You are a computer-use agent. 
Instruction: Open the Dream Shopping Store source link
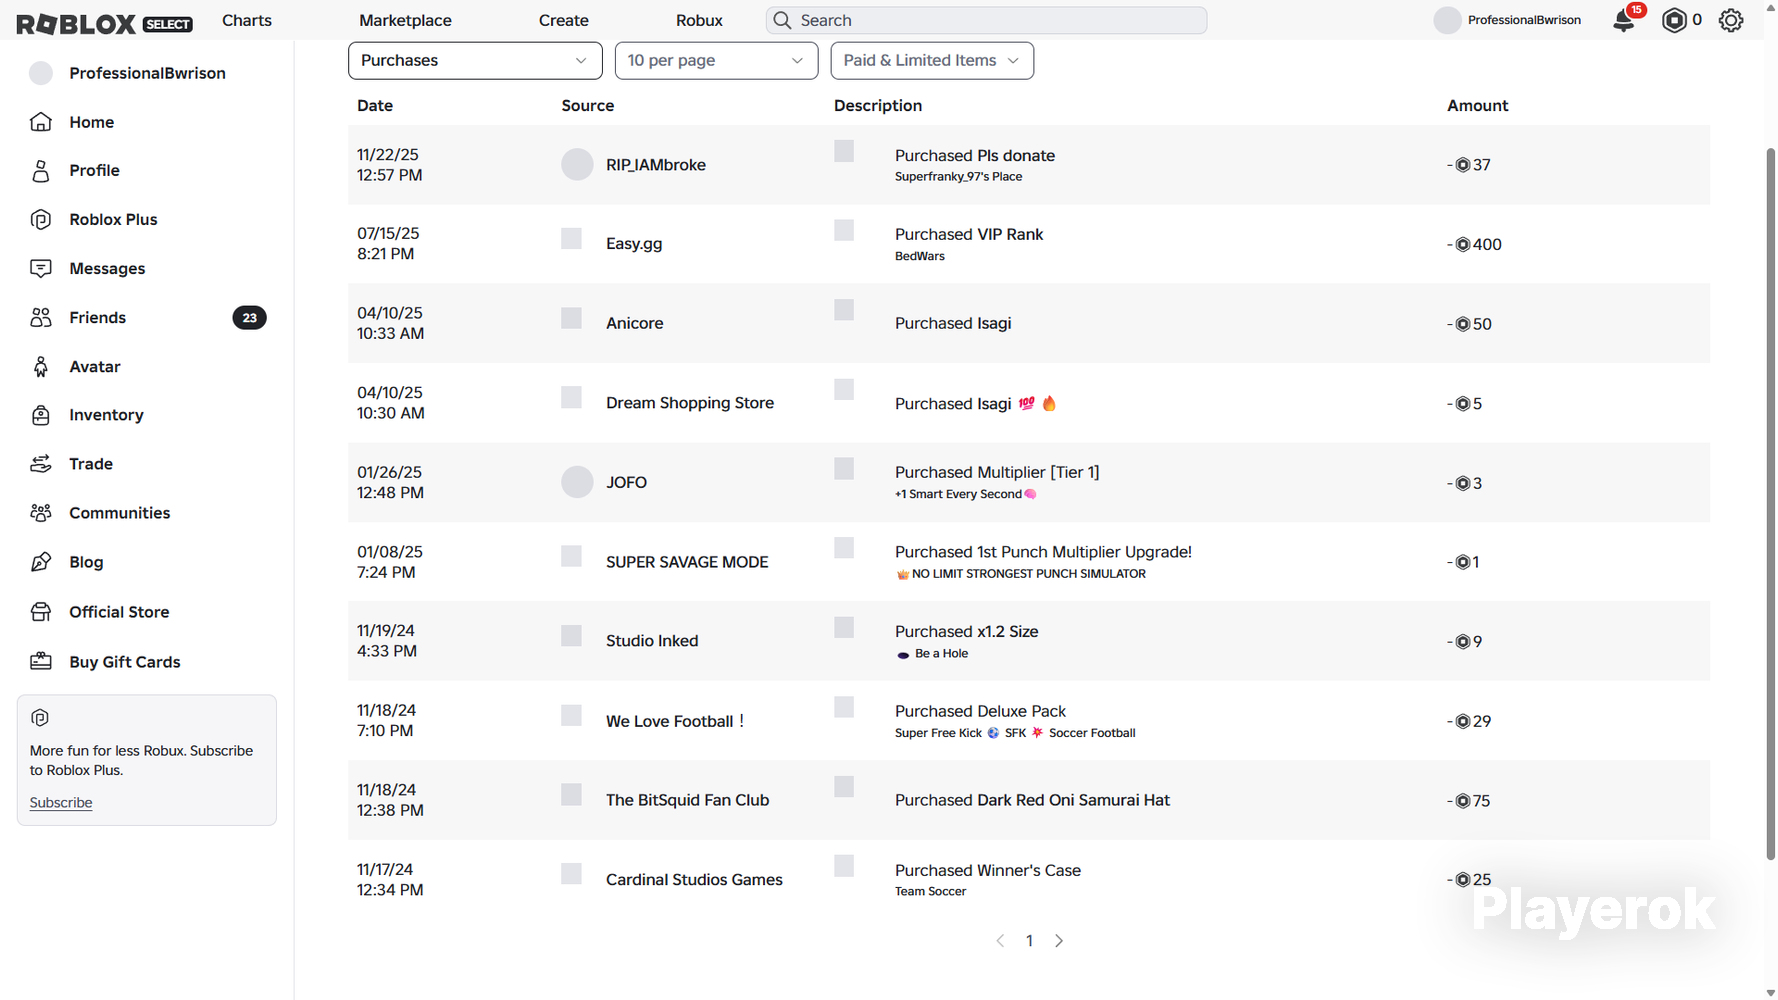(x=690, y=403)
